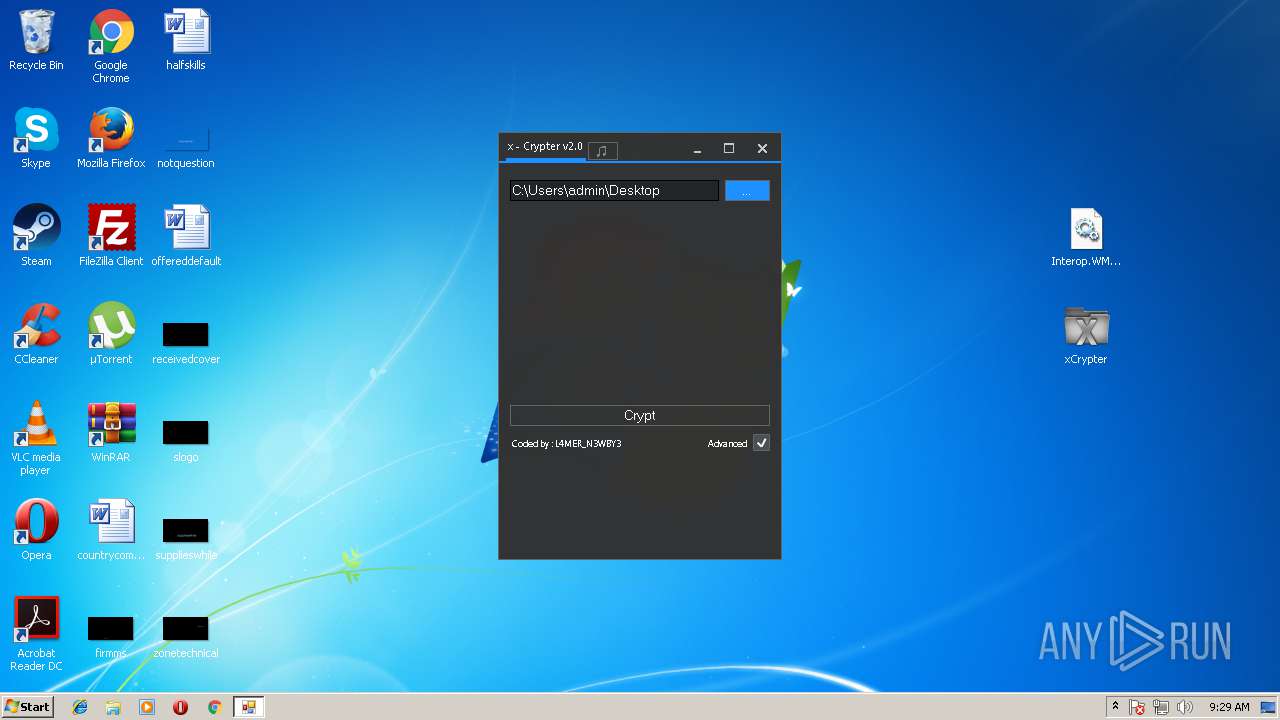Close the x-Crypter window
Screen dimensions: 1280x720
tap(762, 148)
